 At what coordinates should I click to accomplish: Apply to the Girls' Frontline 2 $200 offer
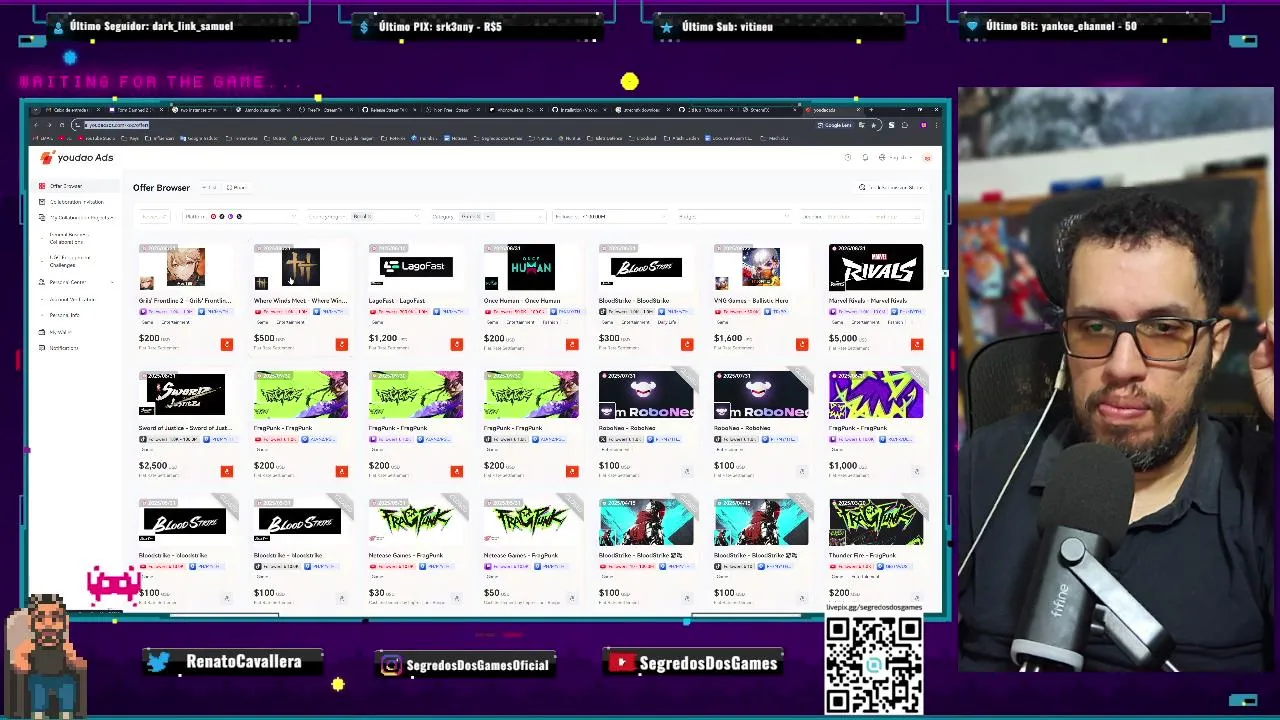tap(227, 344)
